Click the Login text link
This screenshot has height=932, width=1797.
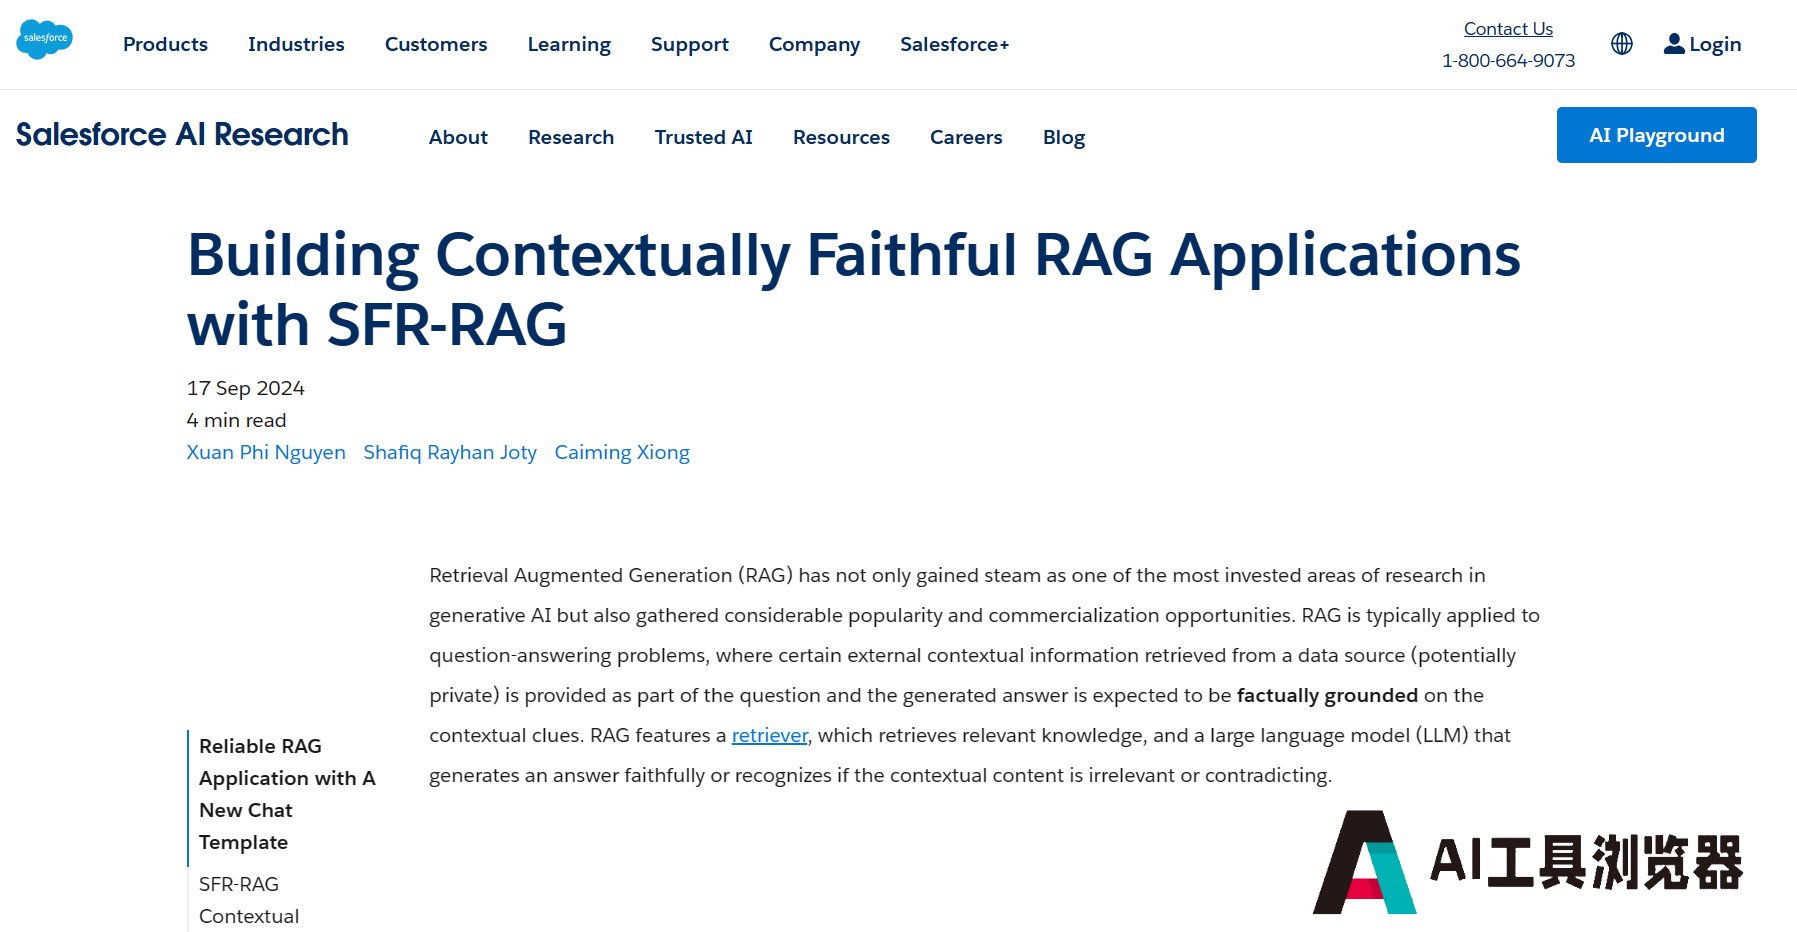click(1715, 44)
